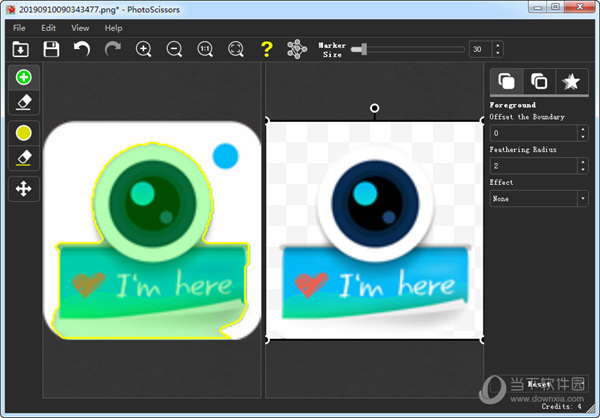Image resolution: width=600 pixels, height=418 pixels.
Task: Open help via the yellow question mark
Action: pyautogui.click(x=267, y=49)
